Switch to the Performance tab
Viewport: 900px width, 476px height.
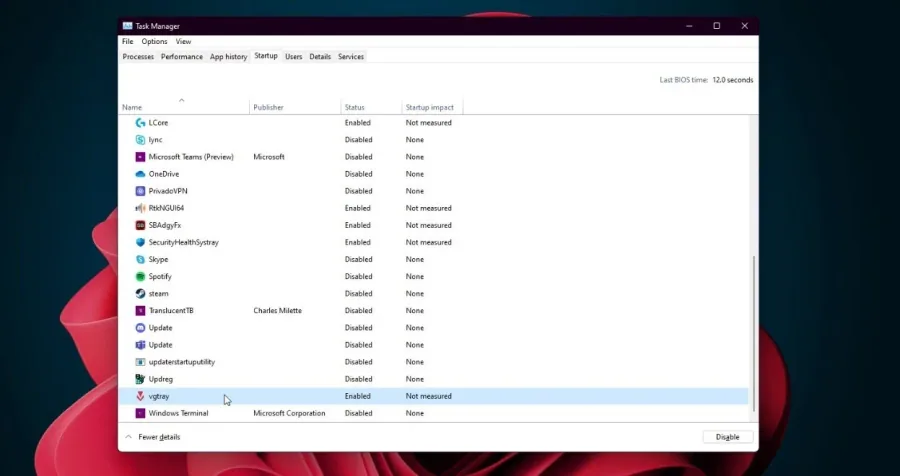point(181,56)
